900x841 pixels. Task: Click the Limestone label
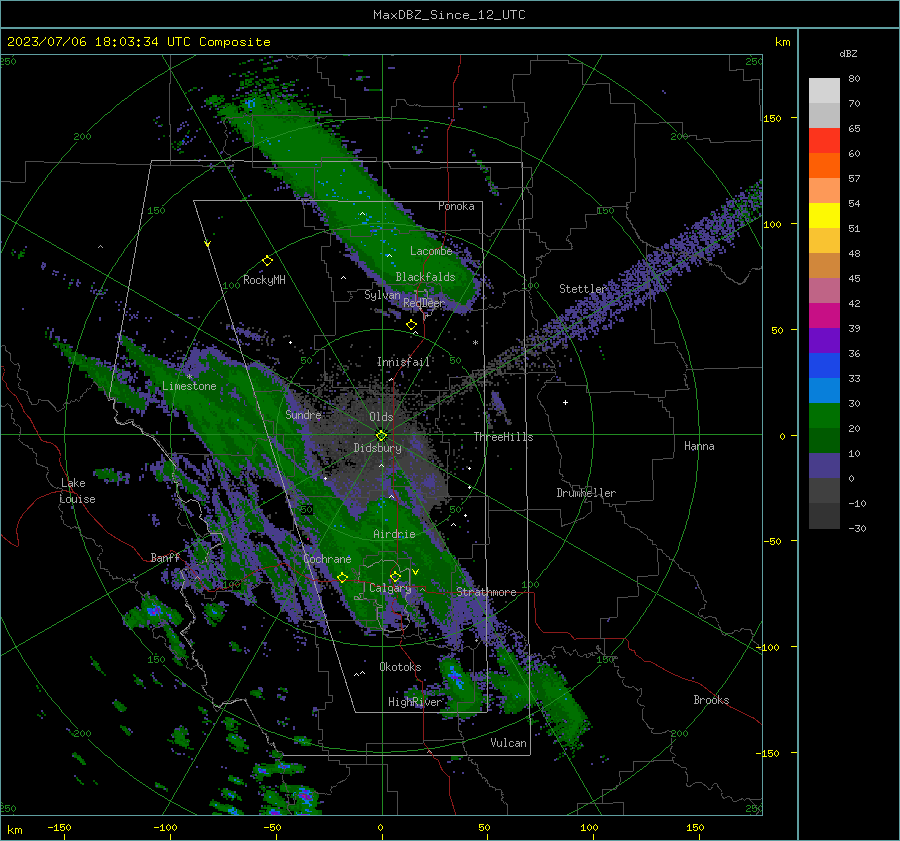pos(189,386)
